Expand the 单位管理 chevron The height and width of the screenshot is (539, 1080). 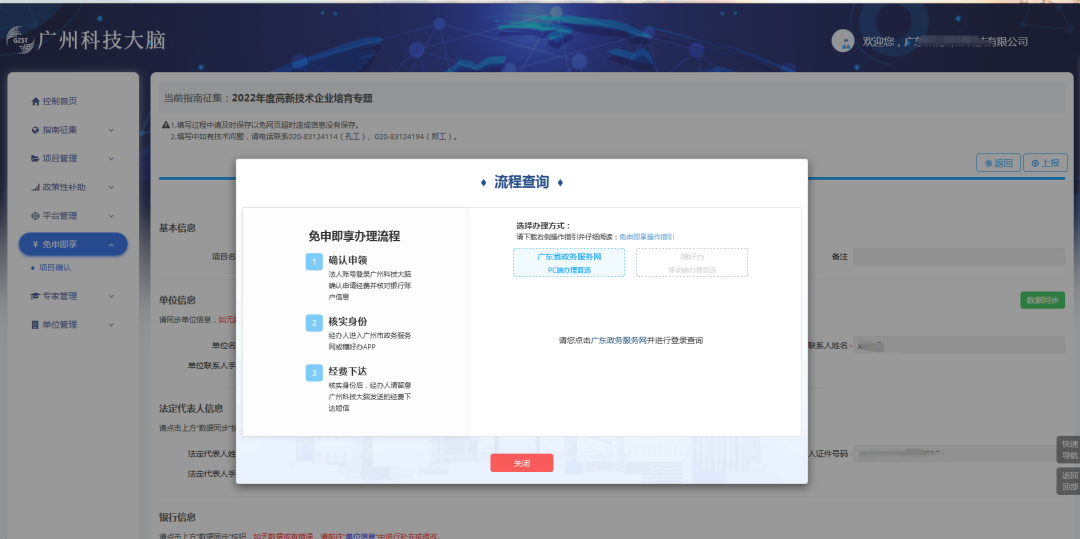point(111,324)
